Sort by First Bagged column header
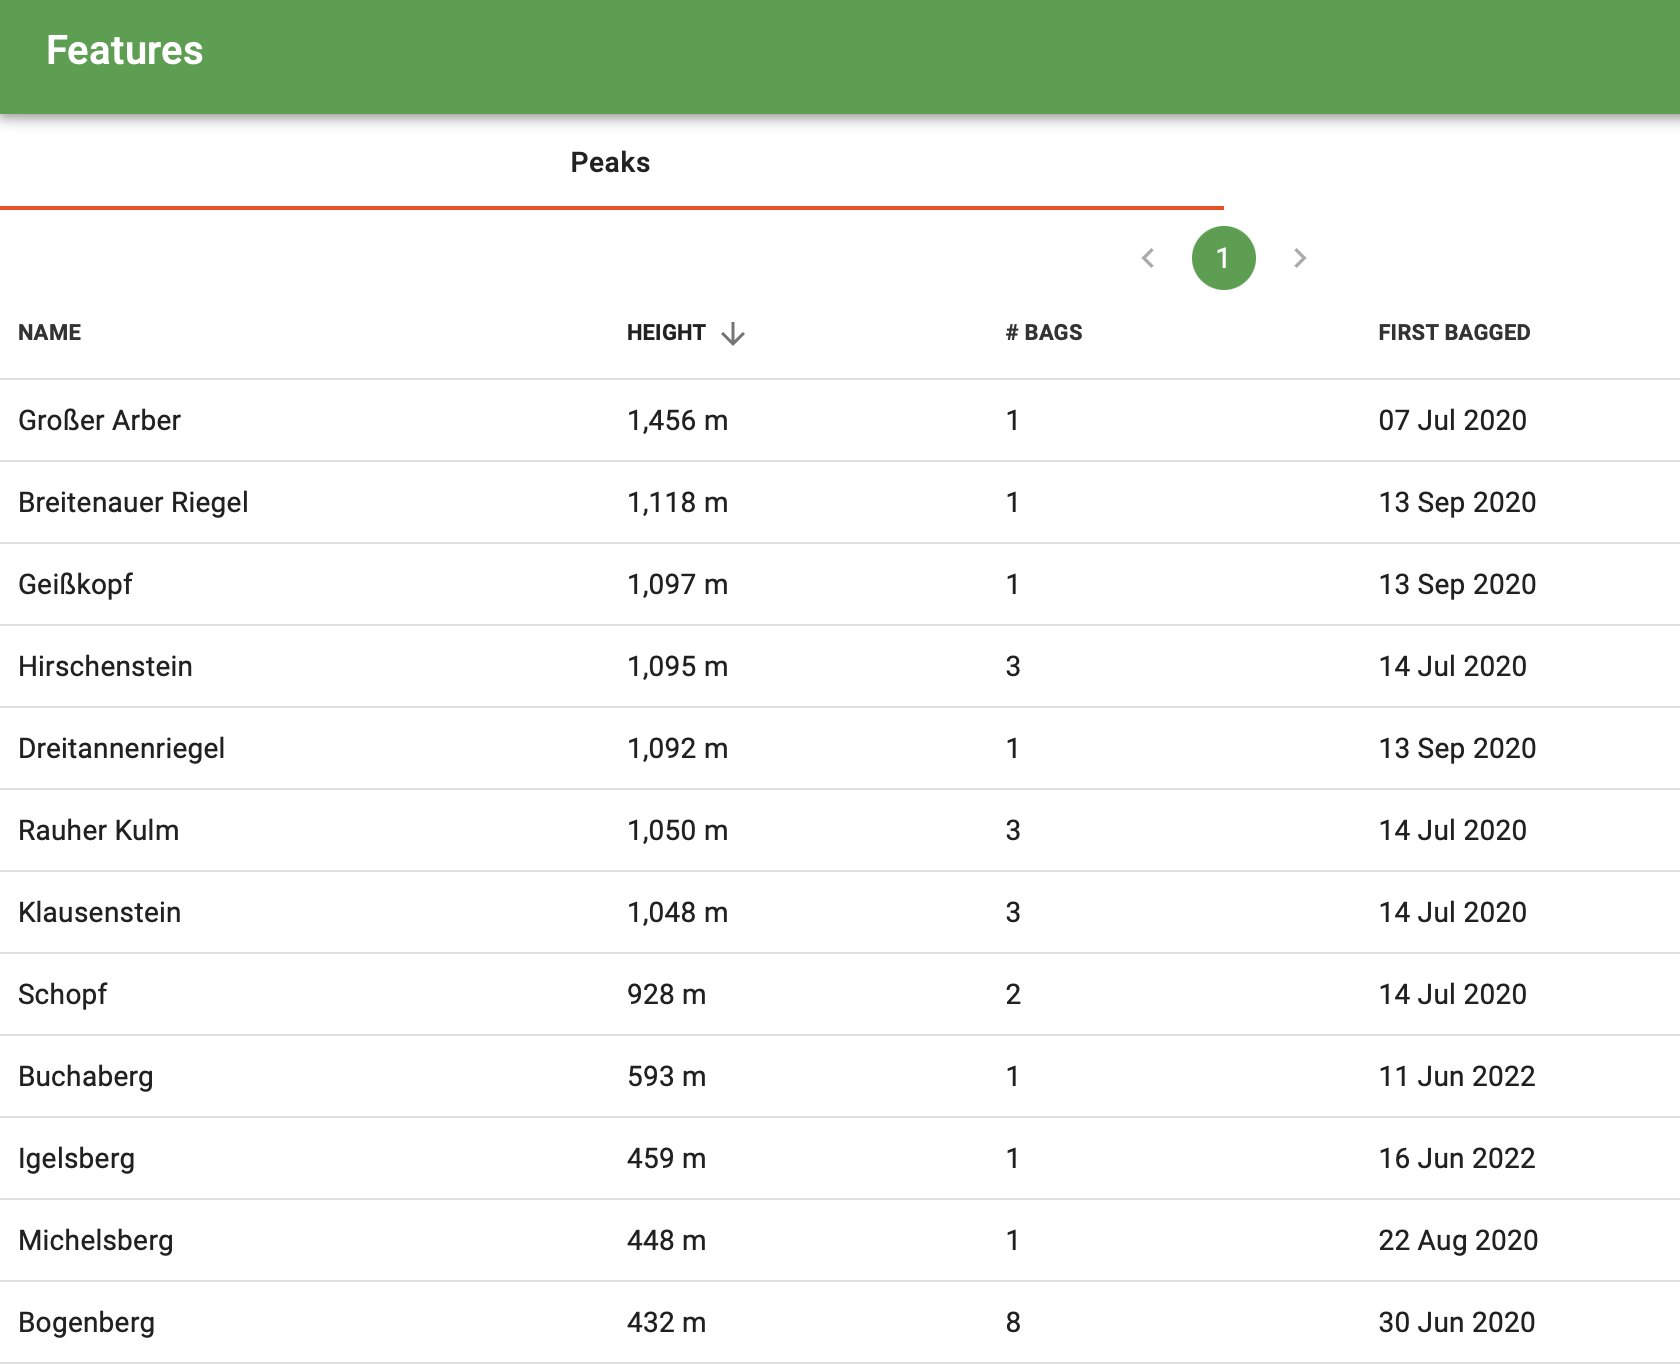The width and height of the screenshot is (1680, 1366). pos(1453,333)
